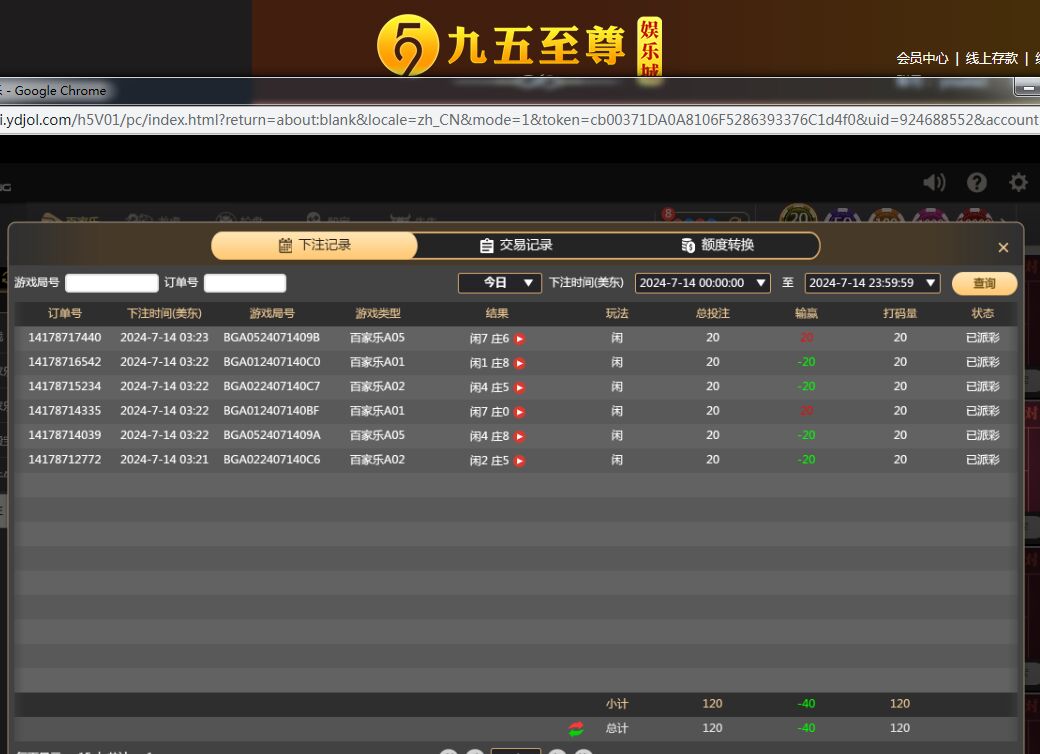Click the 游戏局号 input field
This screenshot has width=1040, height=754.
coord(112,283)
